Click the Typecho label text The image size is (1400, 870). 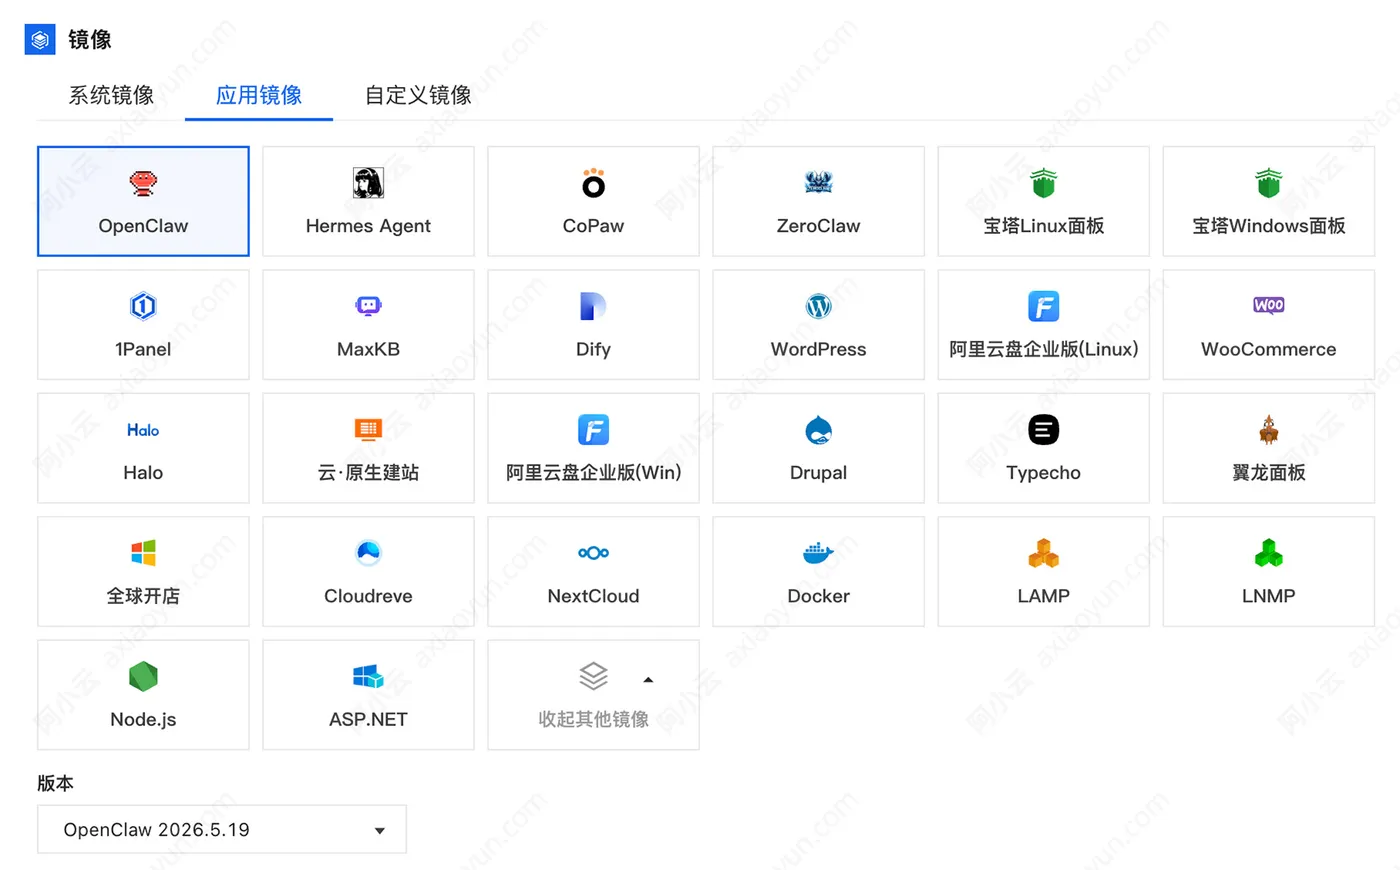pos(1043,473)
